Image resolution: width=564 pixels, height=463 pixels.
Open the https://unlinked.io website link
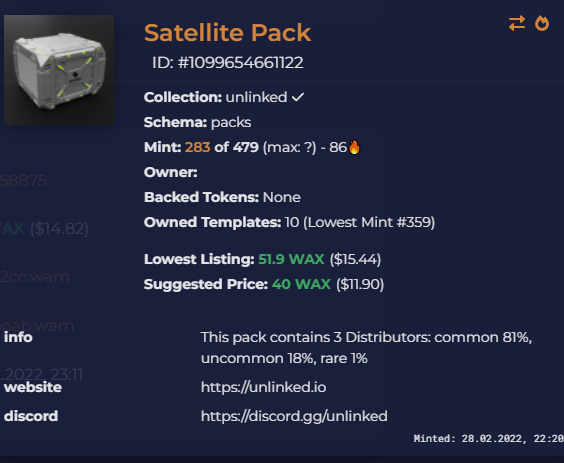click(264, 387)
